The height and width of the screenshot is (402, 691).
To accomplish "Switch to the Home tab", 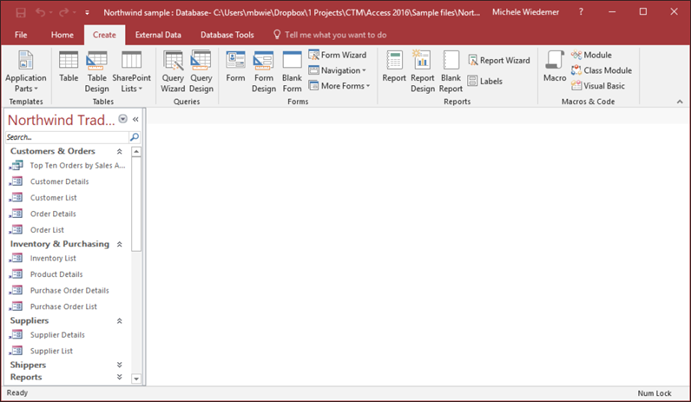I will click(x=62, y=35).
